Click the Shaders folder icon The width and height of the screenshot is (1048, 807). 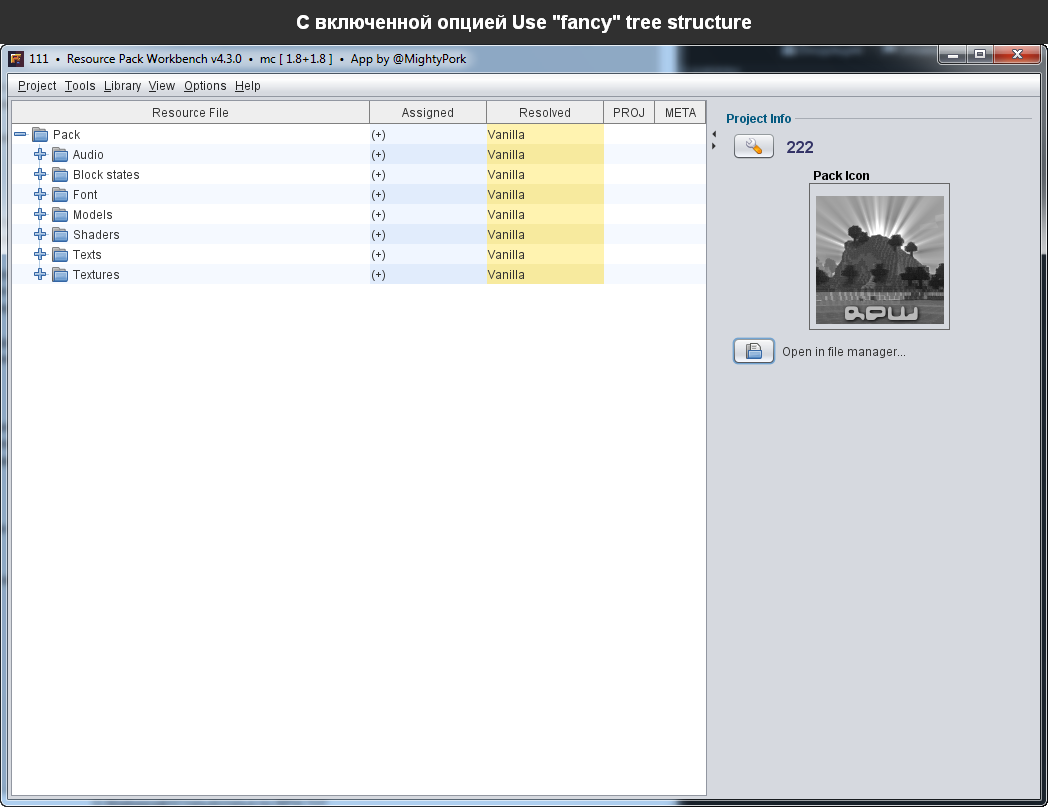point(60,235)
